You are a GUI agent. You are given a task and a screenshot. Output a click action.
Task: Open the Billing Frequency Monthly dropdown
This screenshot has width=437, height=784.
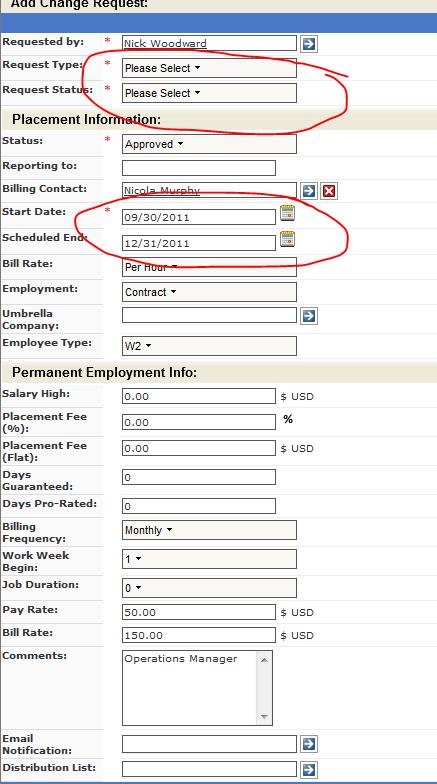point(209,530)
